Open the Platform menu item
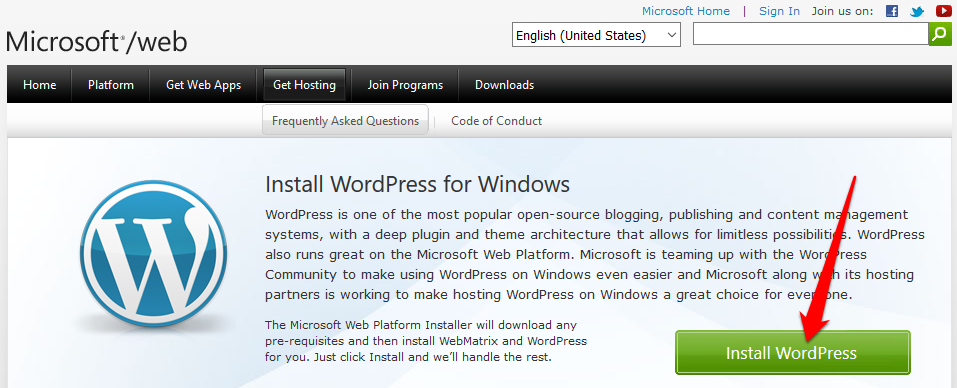The height and width of the screenshot is (388, 957). coord(110,85)
